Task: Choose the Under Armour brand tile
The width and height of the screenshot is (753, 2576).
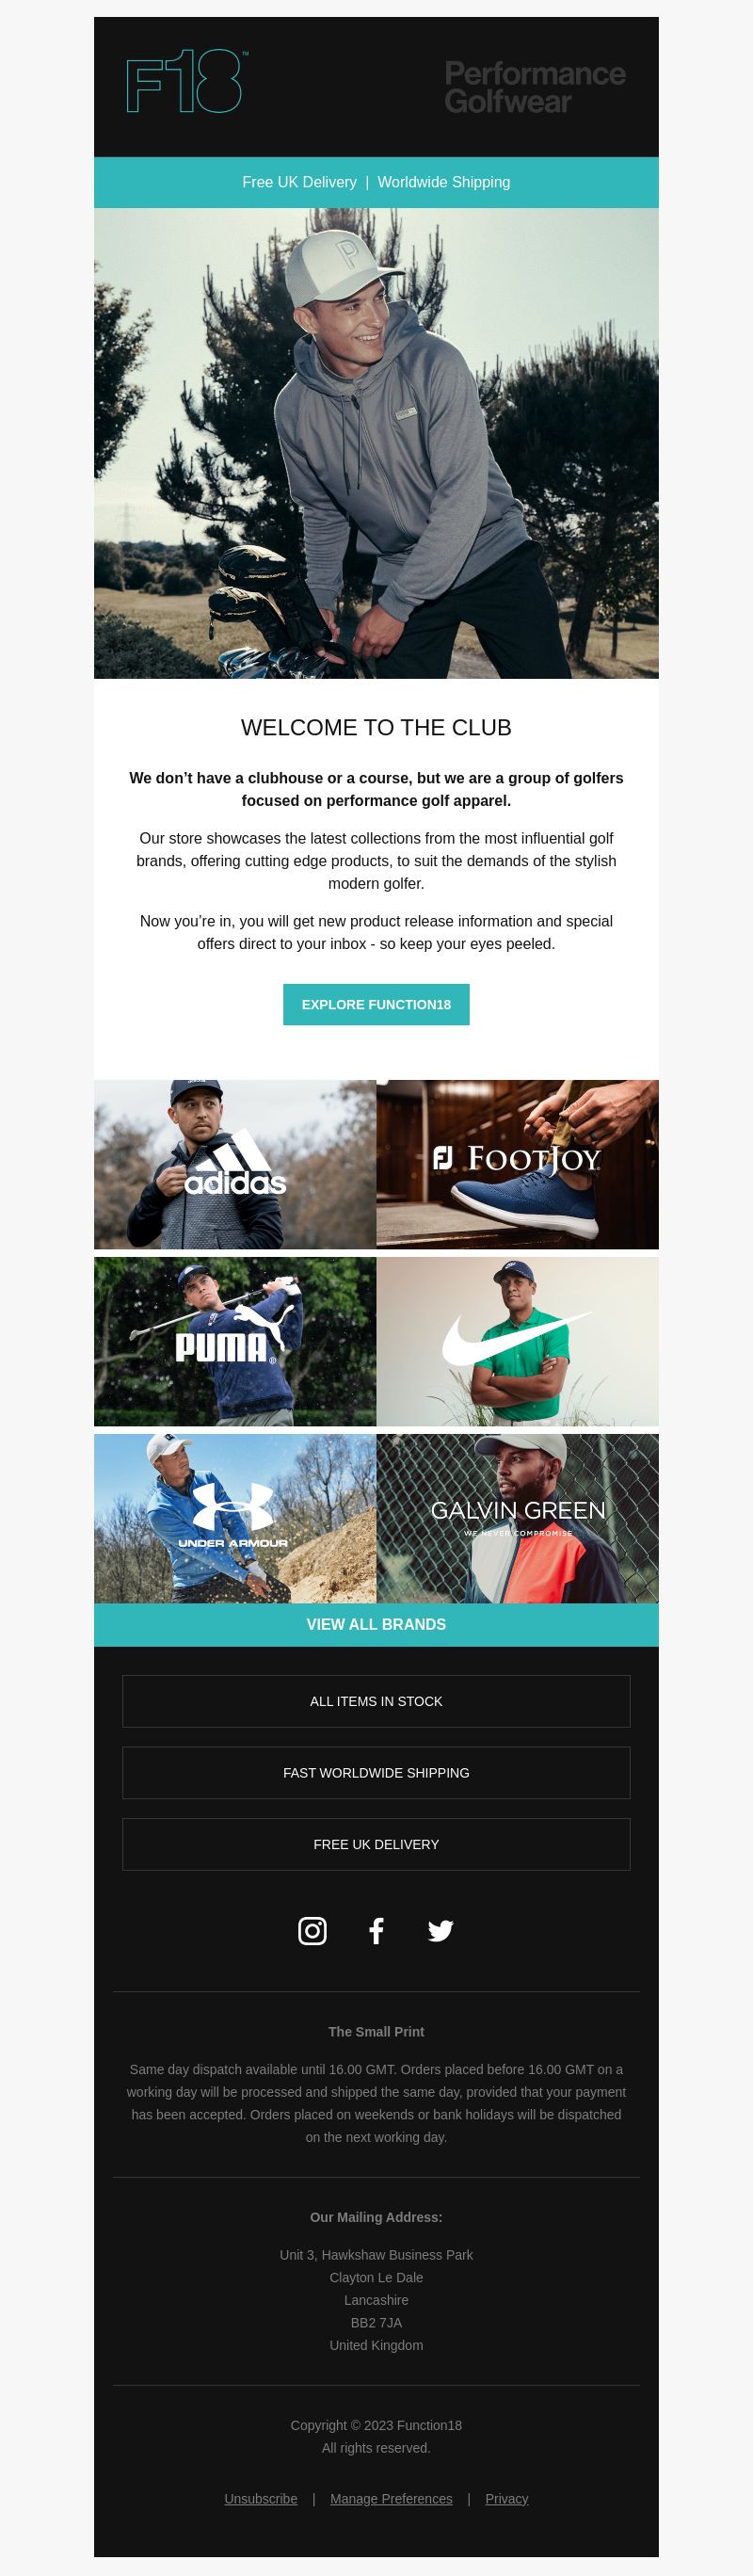Action: click(x=235, y=1518)
